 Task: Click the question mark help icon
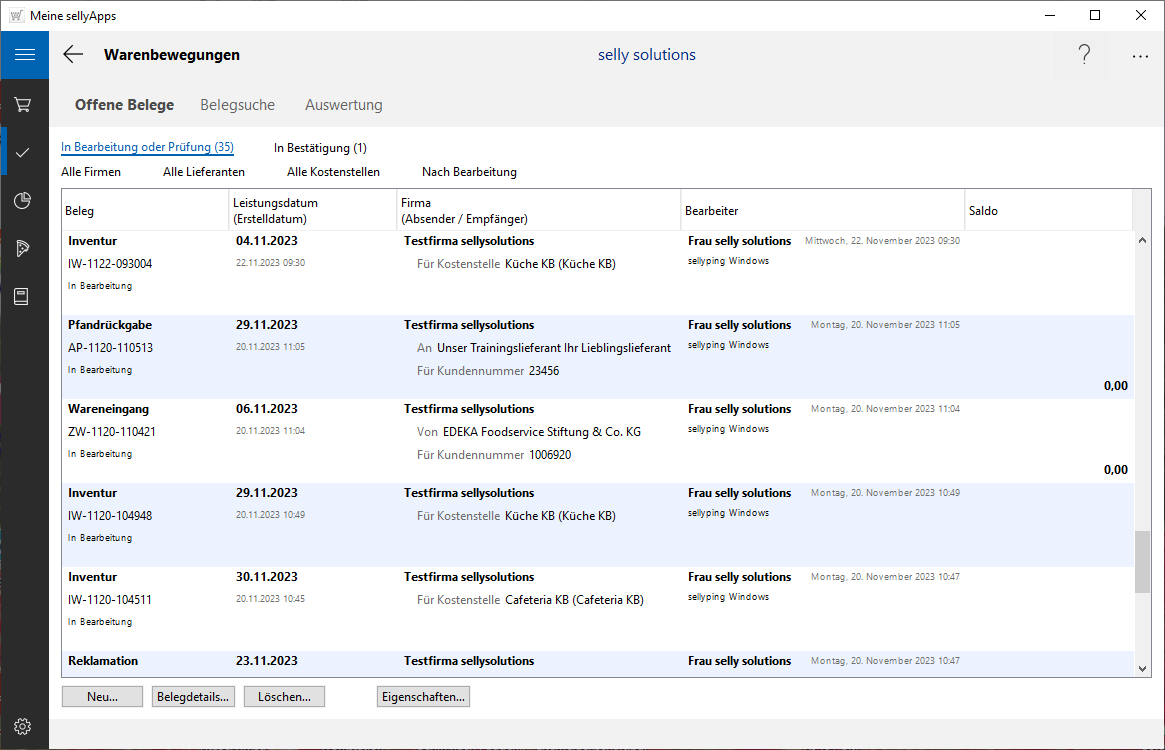(x=1083, y=55)
